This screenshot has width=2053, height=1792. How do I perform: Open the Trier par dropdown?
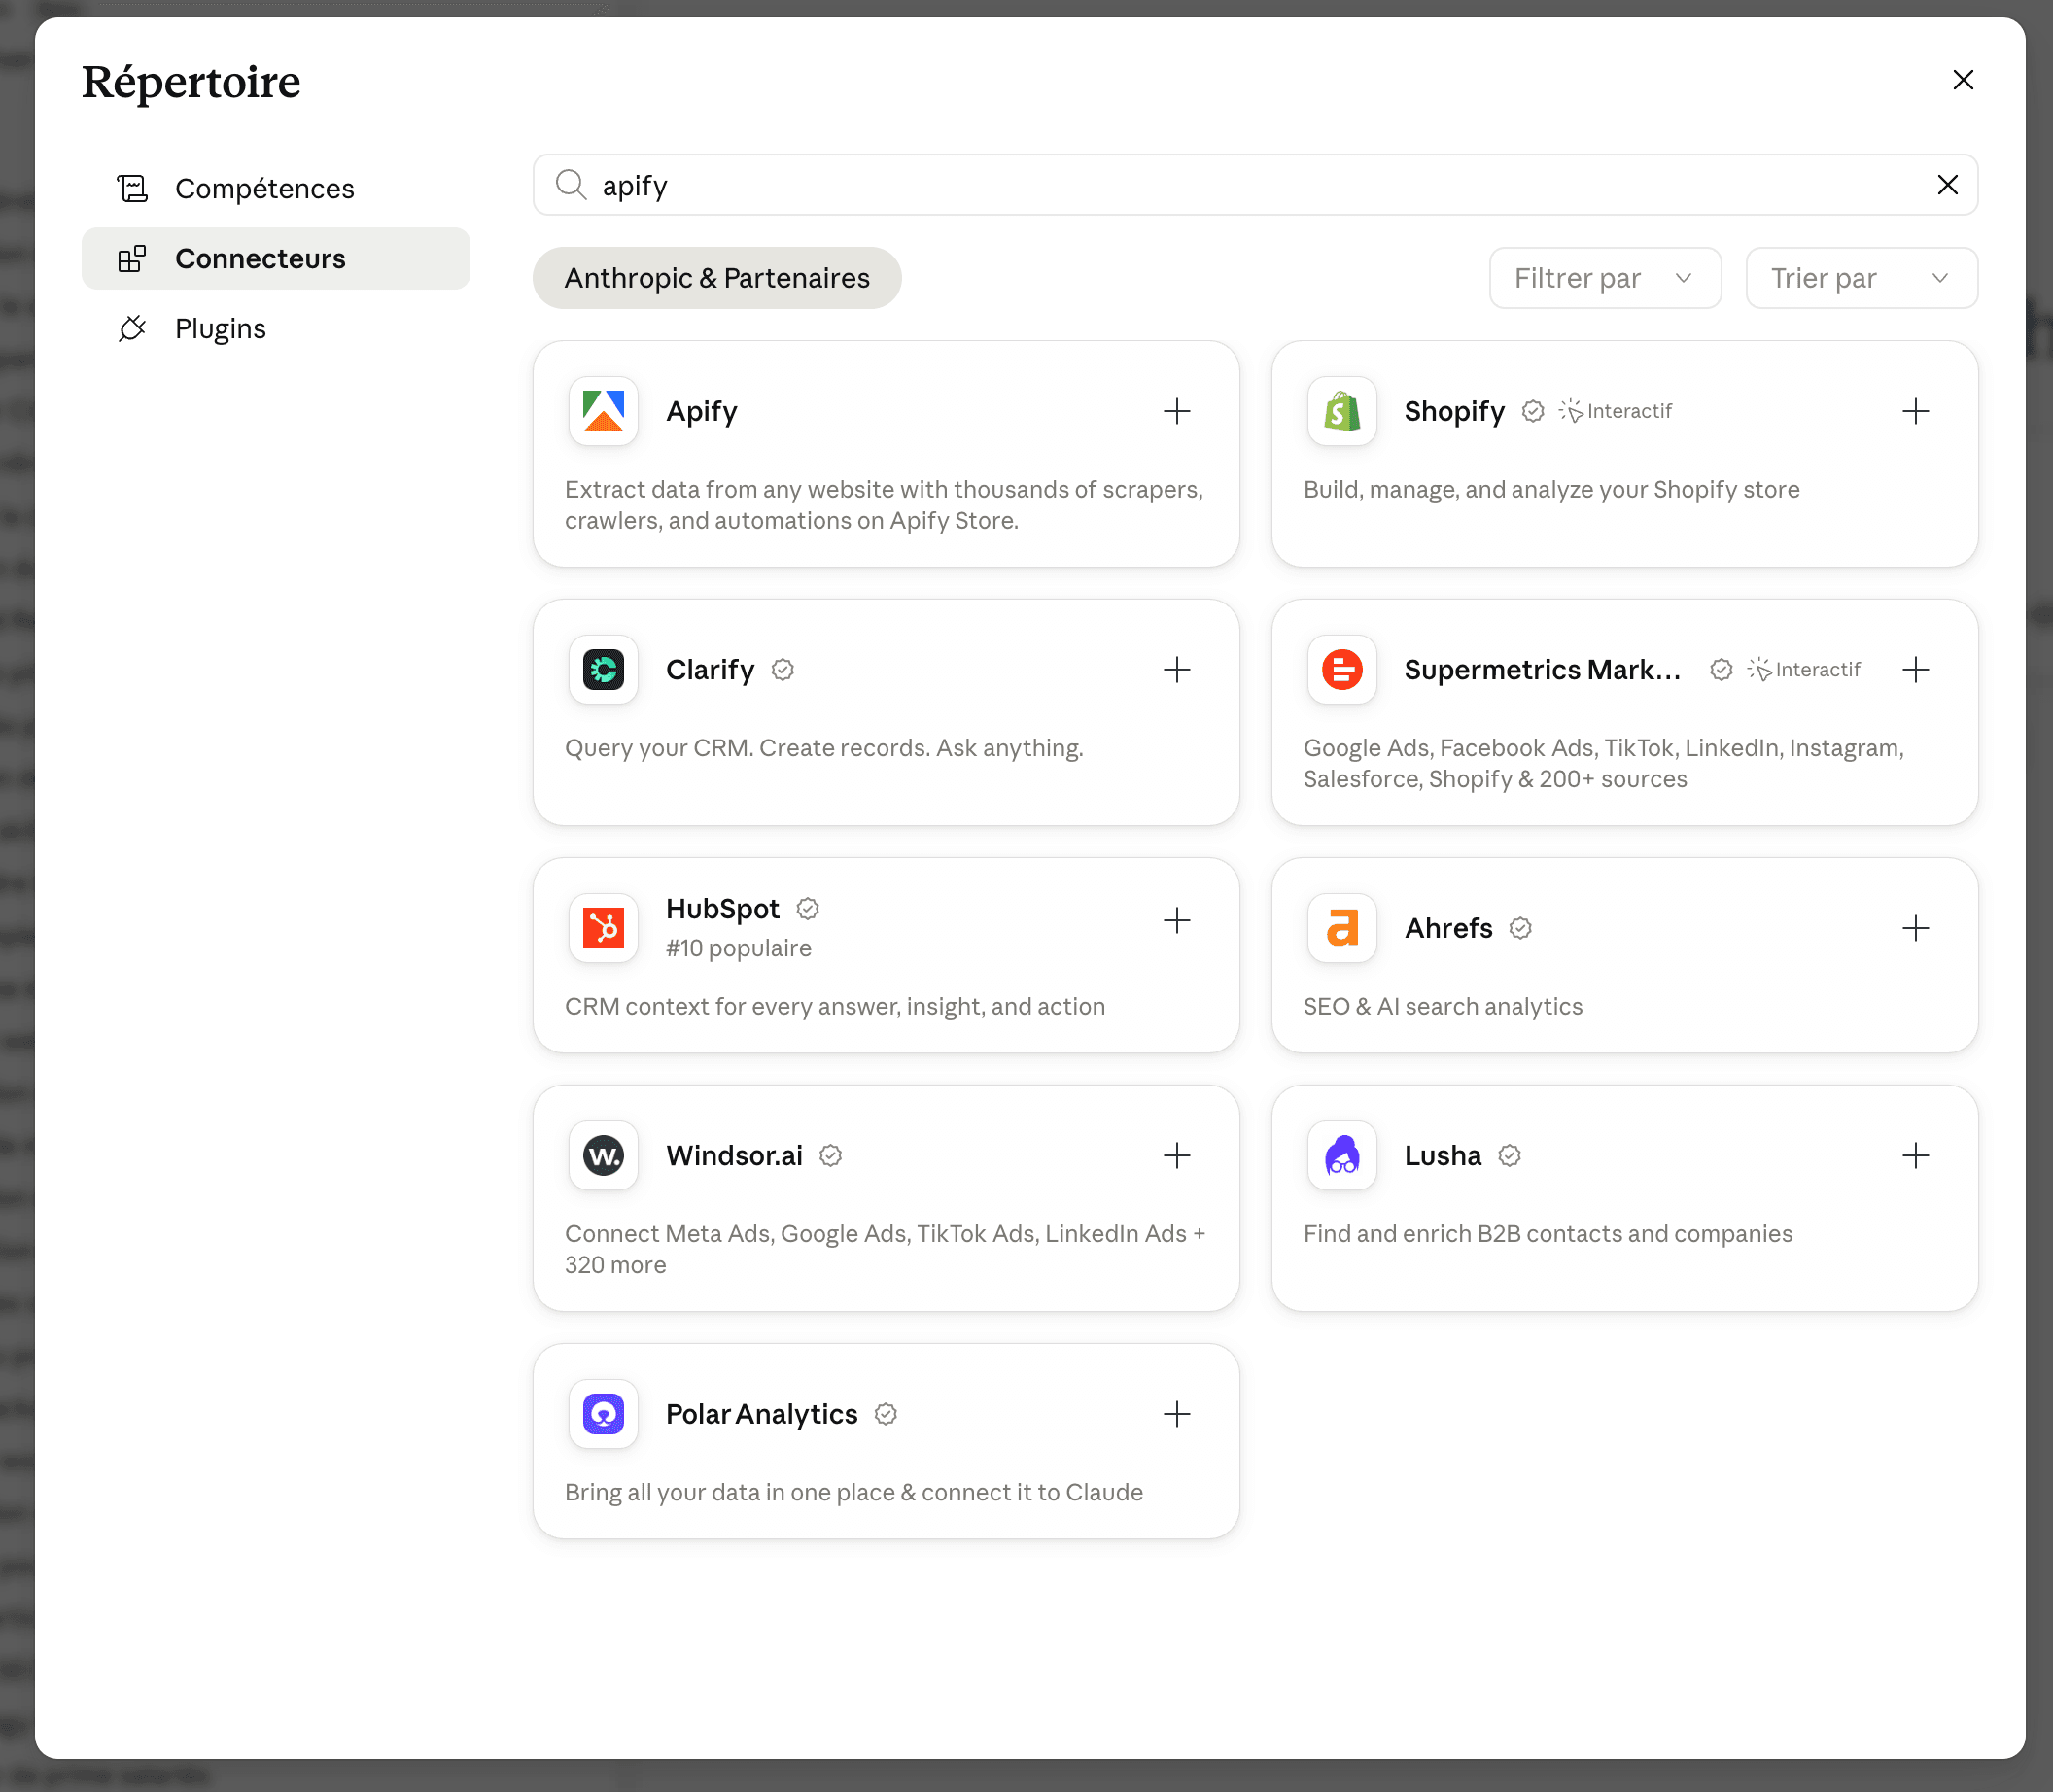(x=1861, y=278)
